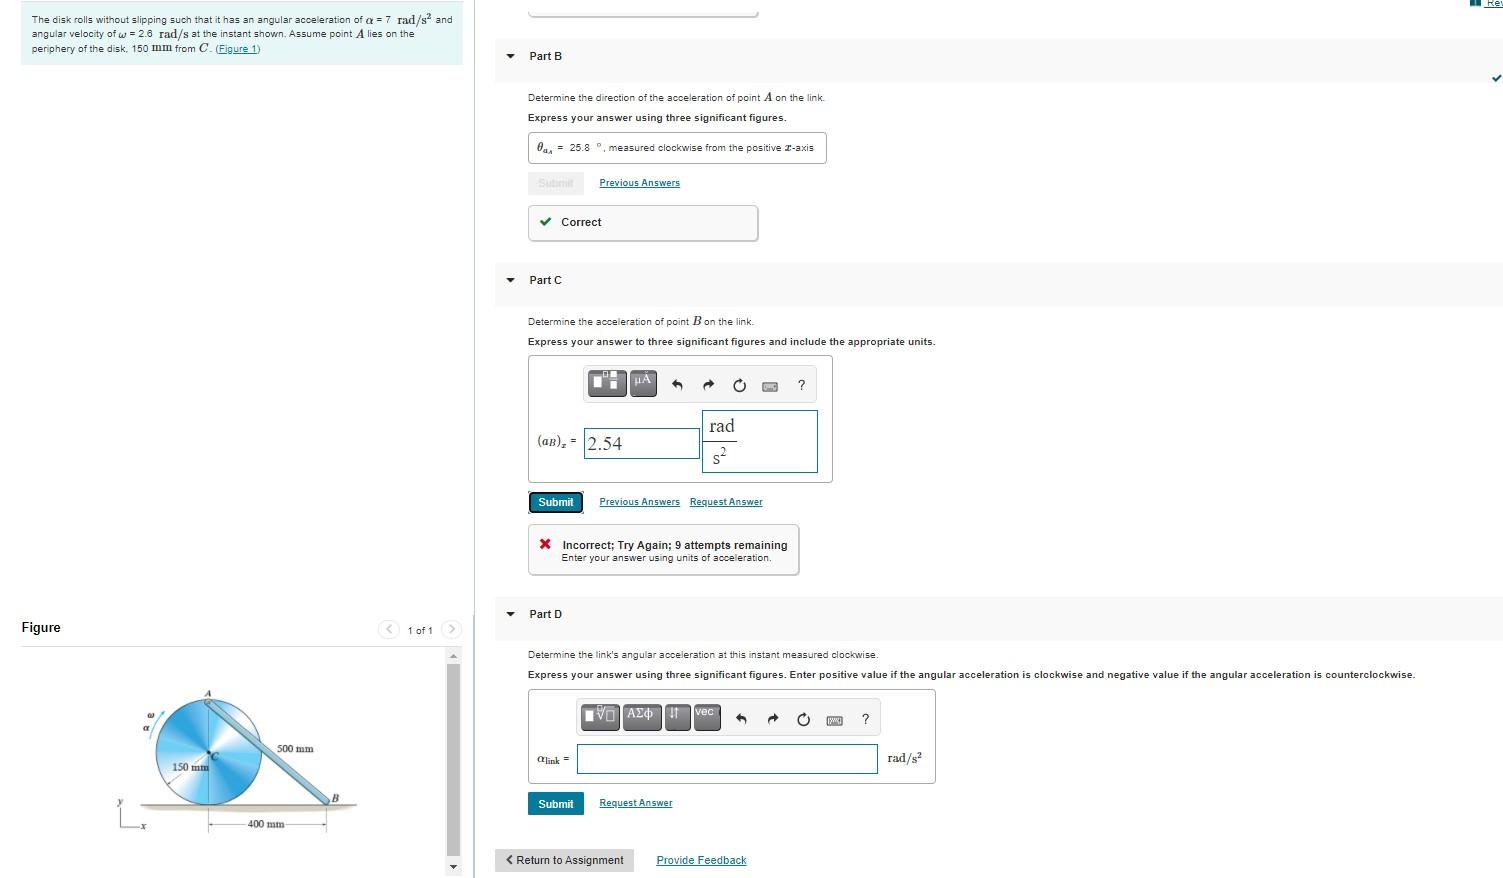Viewport: 1503px width, 878px height.
Task: Open help for Part D answer box
Action: click(865, 719)
